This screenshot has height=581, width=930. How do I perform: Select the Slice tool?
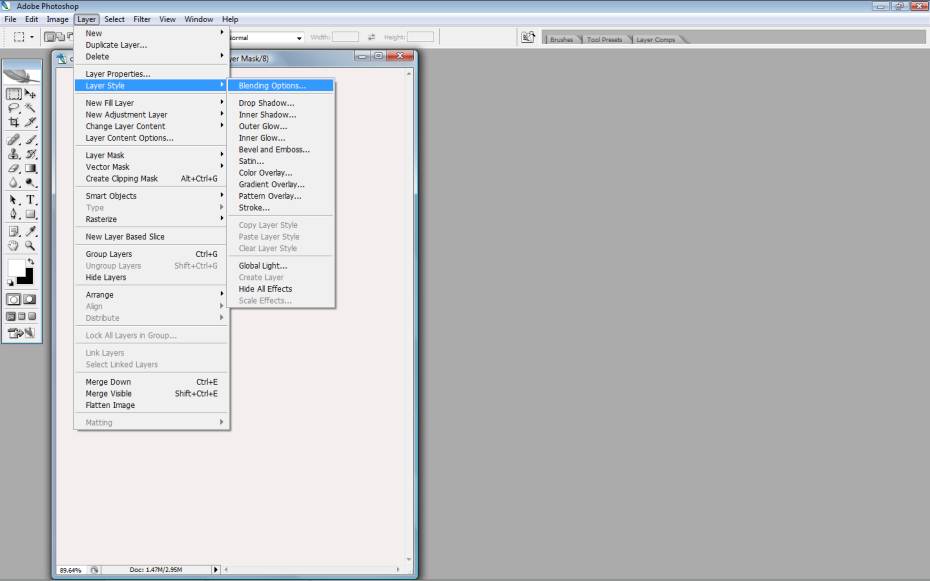pyautogui.click(x=30, y=123)
